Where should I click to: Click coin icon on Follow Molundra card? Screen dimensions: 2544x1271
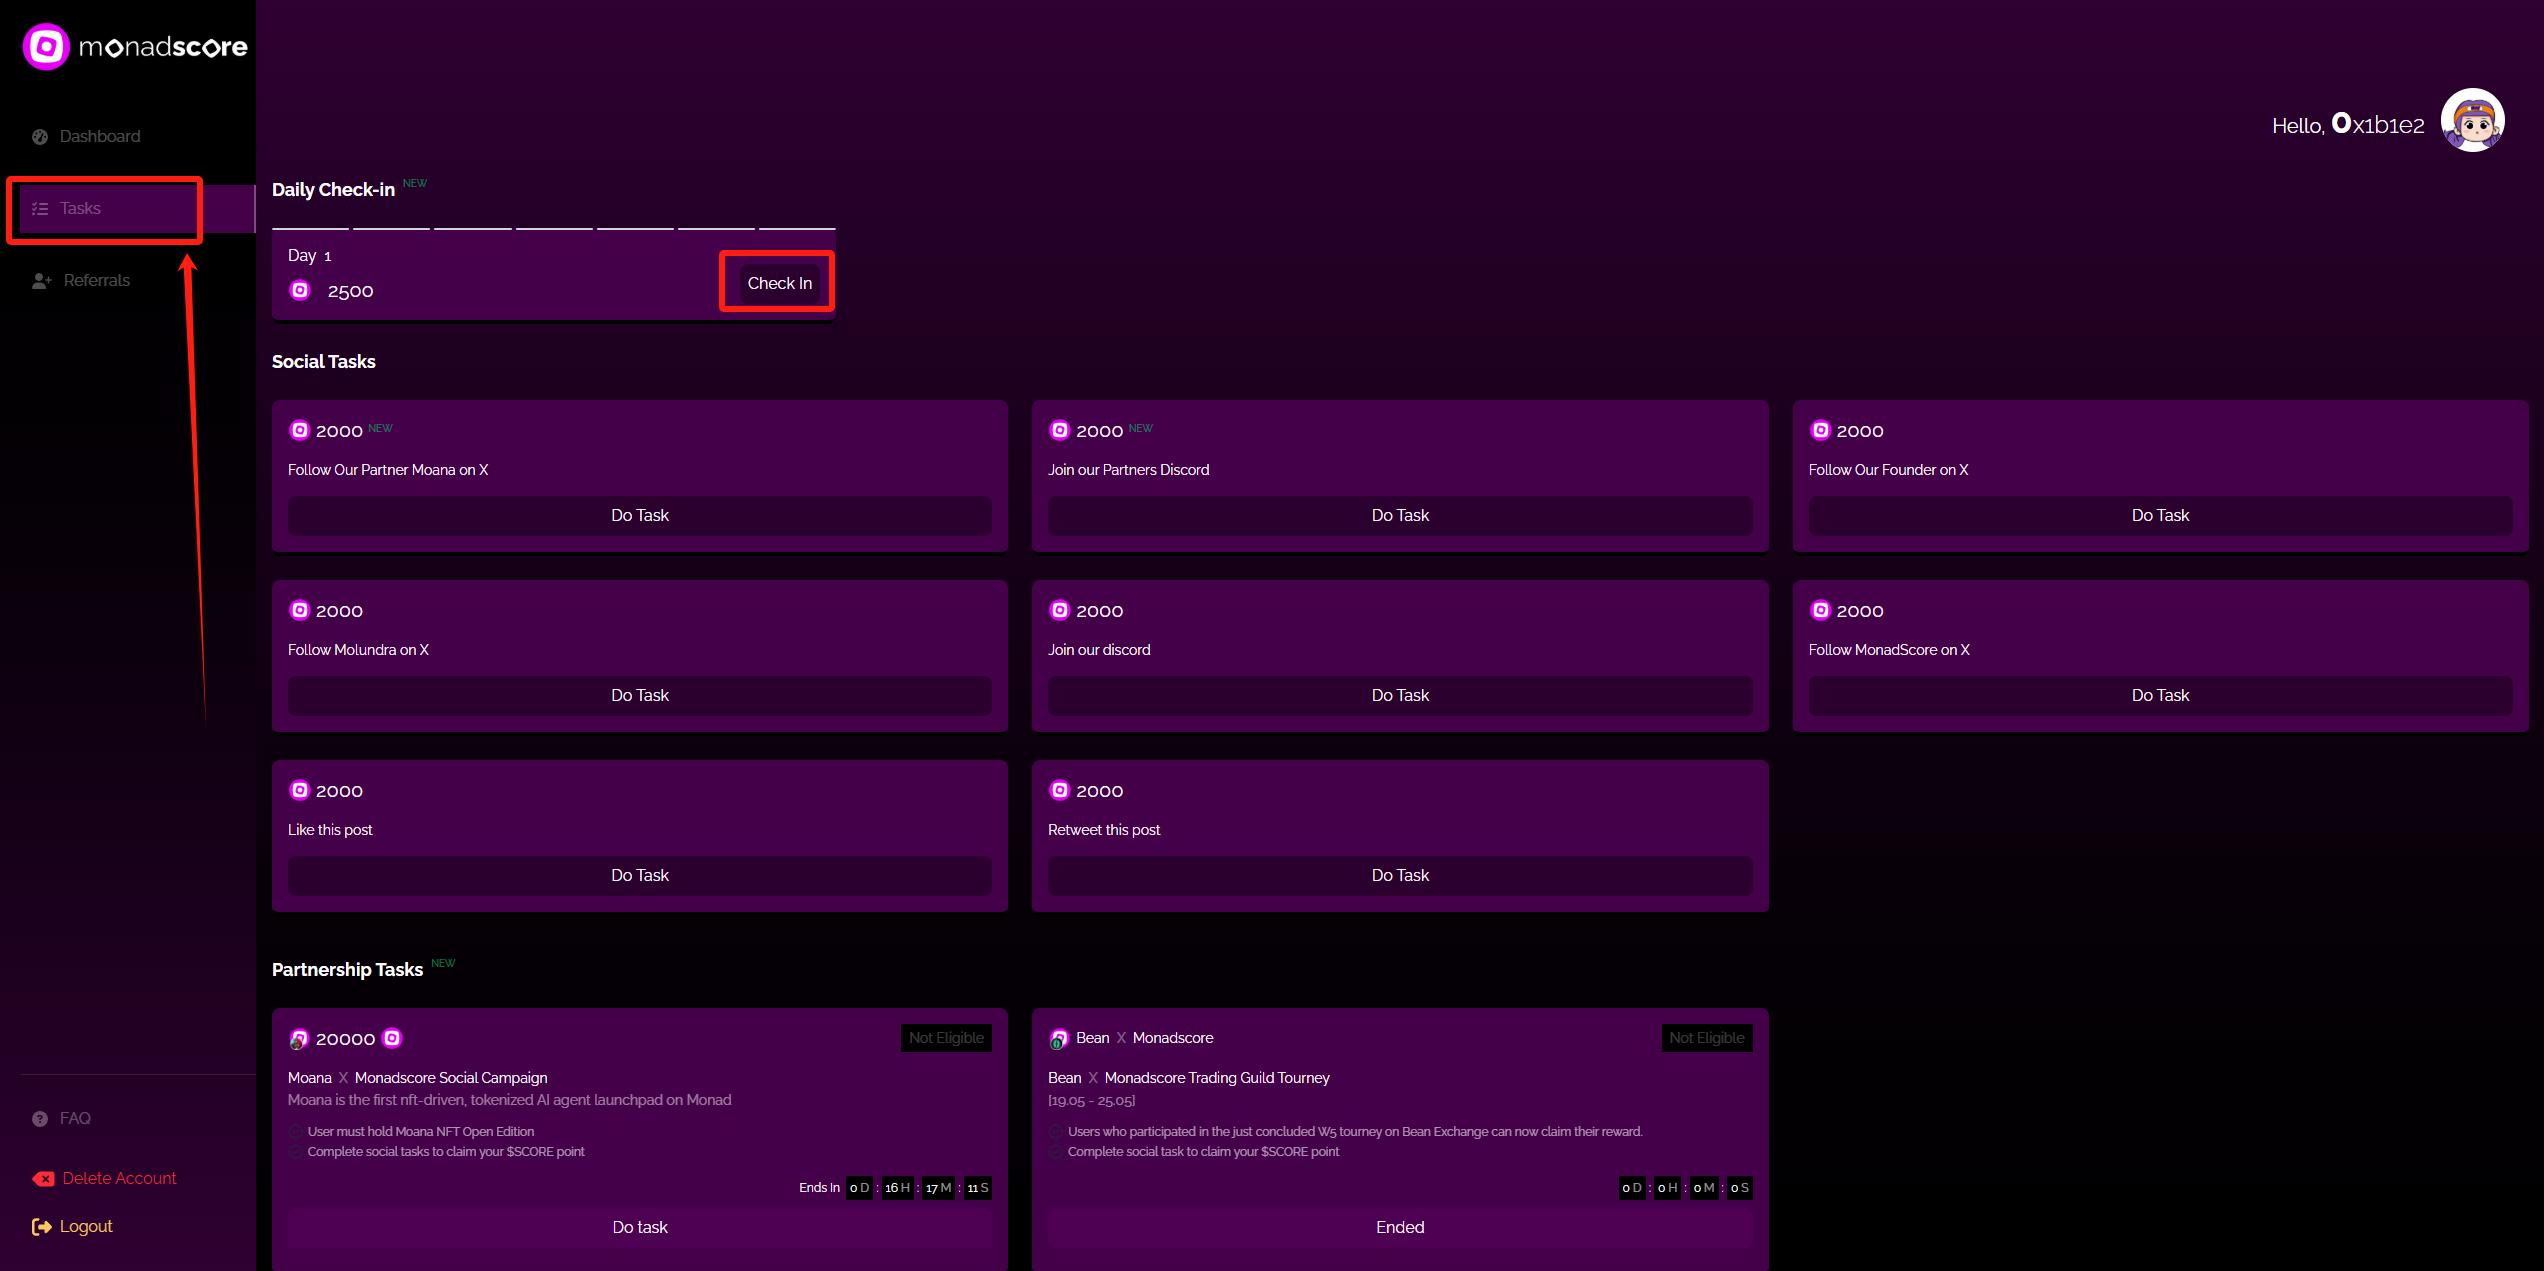299,610
